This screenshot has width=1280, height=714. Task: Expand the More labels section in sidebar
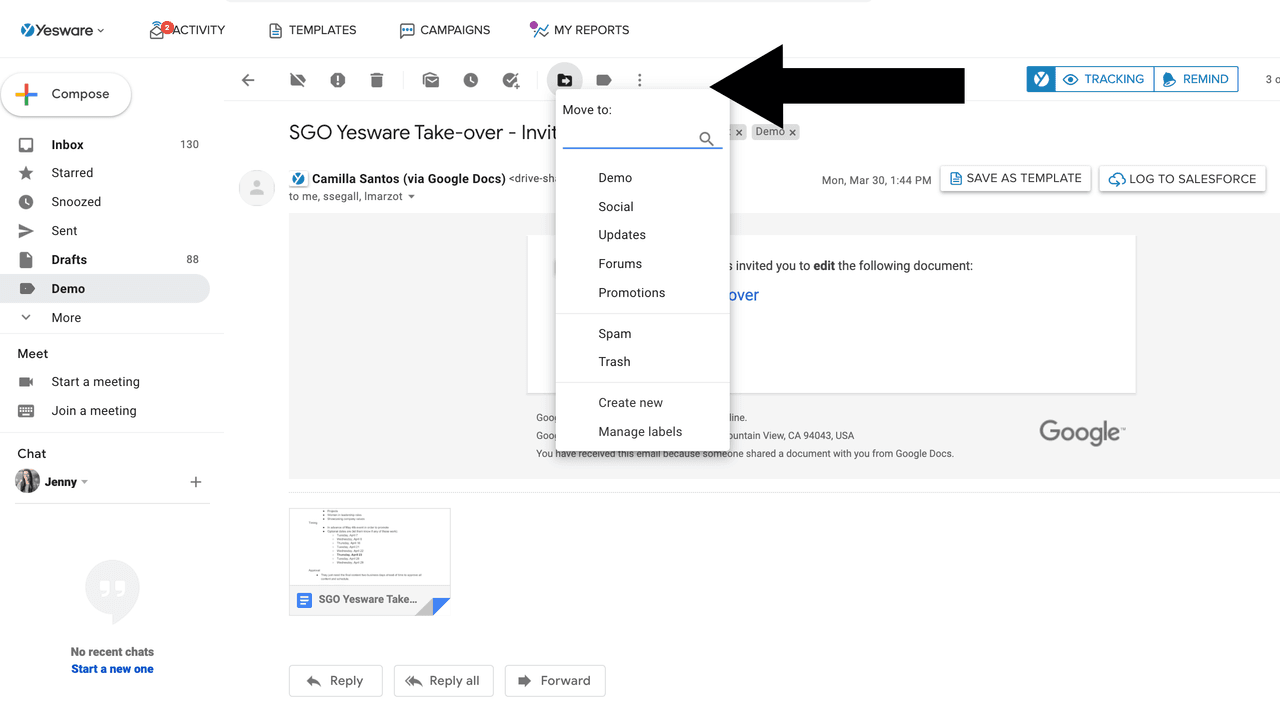[66, 317]
